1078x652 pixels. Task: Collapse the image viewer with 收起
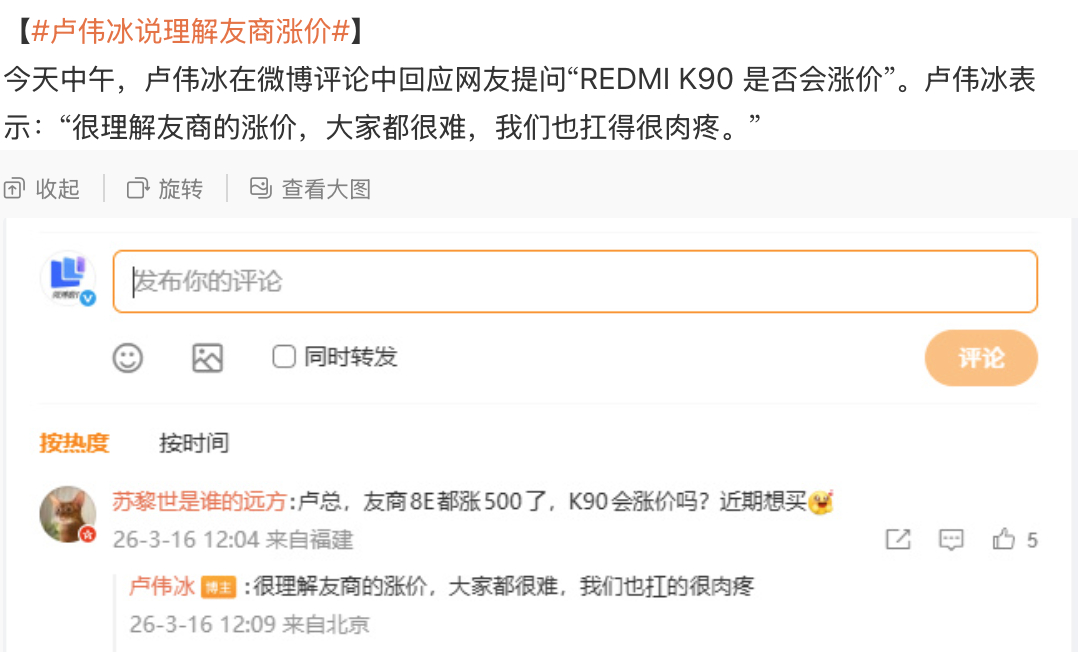point(44,189)
